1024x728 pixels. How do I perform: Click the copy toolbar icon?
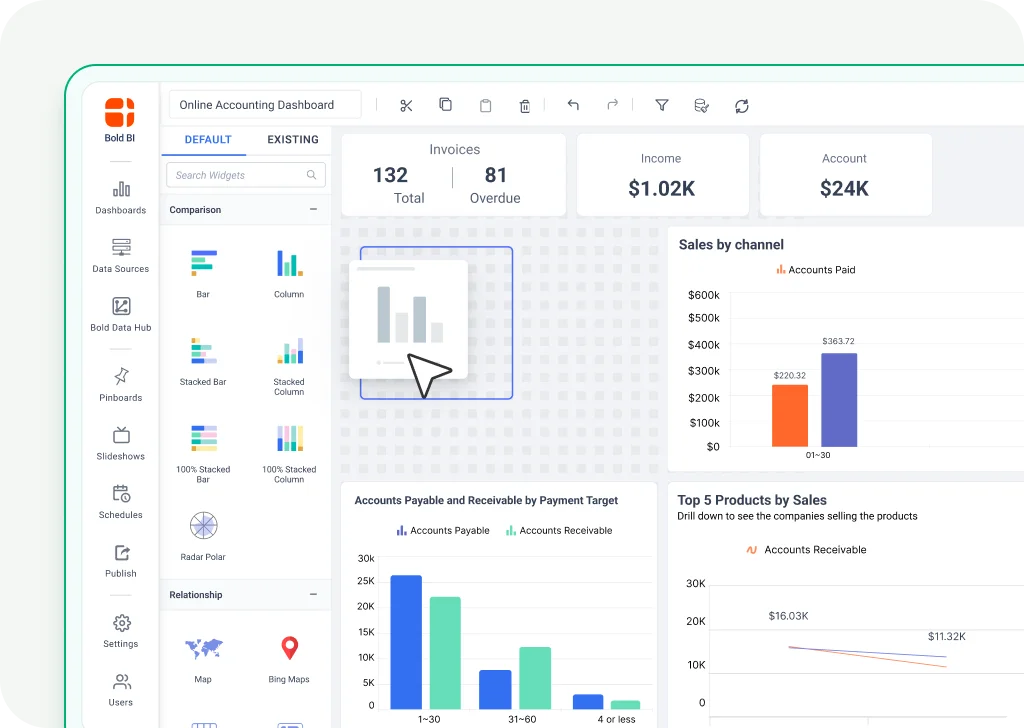point(445,104)
